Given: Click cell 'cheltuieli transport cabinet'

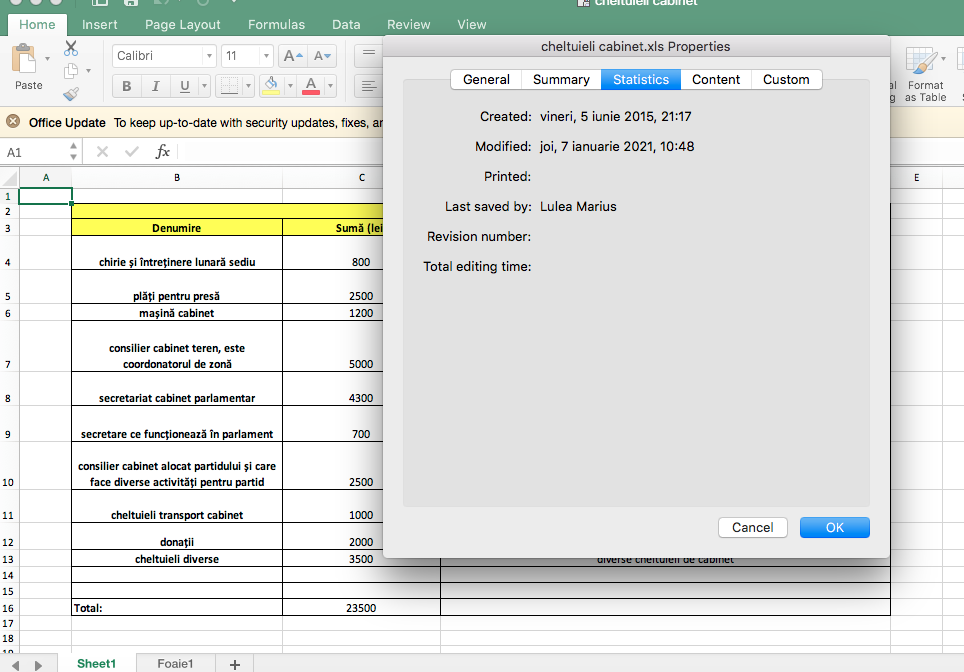Looking at the screenshot, I should click(x=177, y=507).
